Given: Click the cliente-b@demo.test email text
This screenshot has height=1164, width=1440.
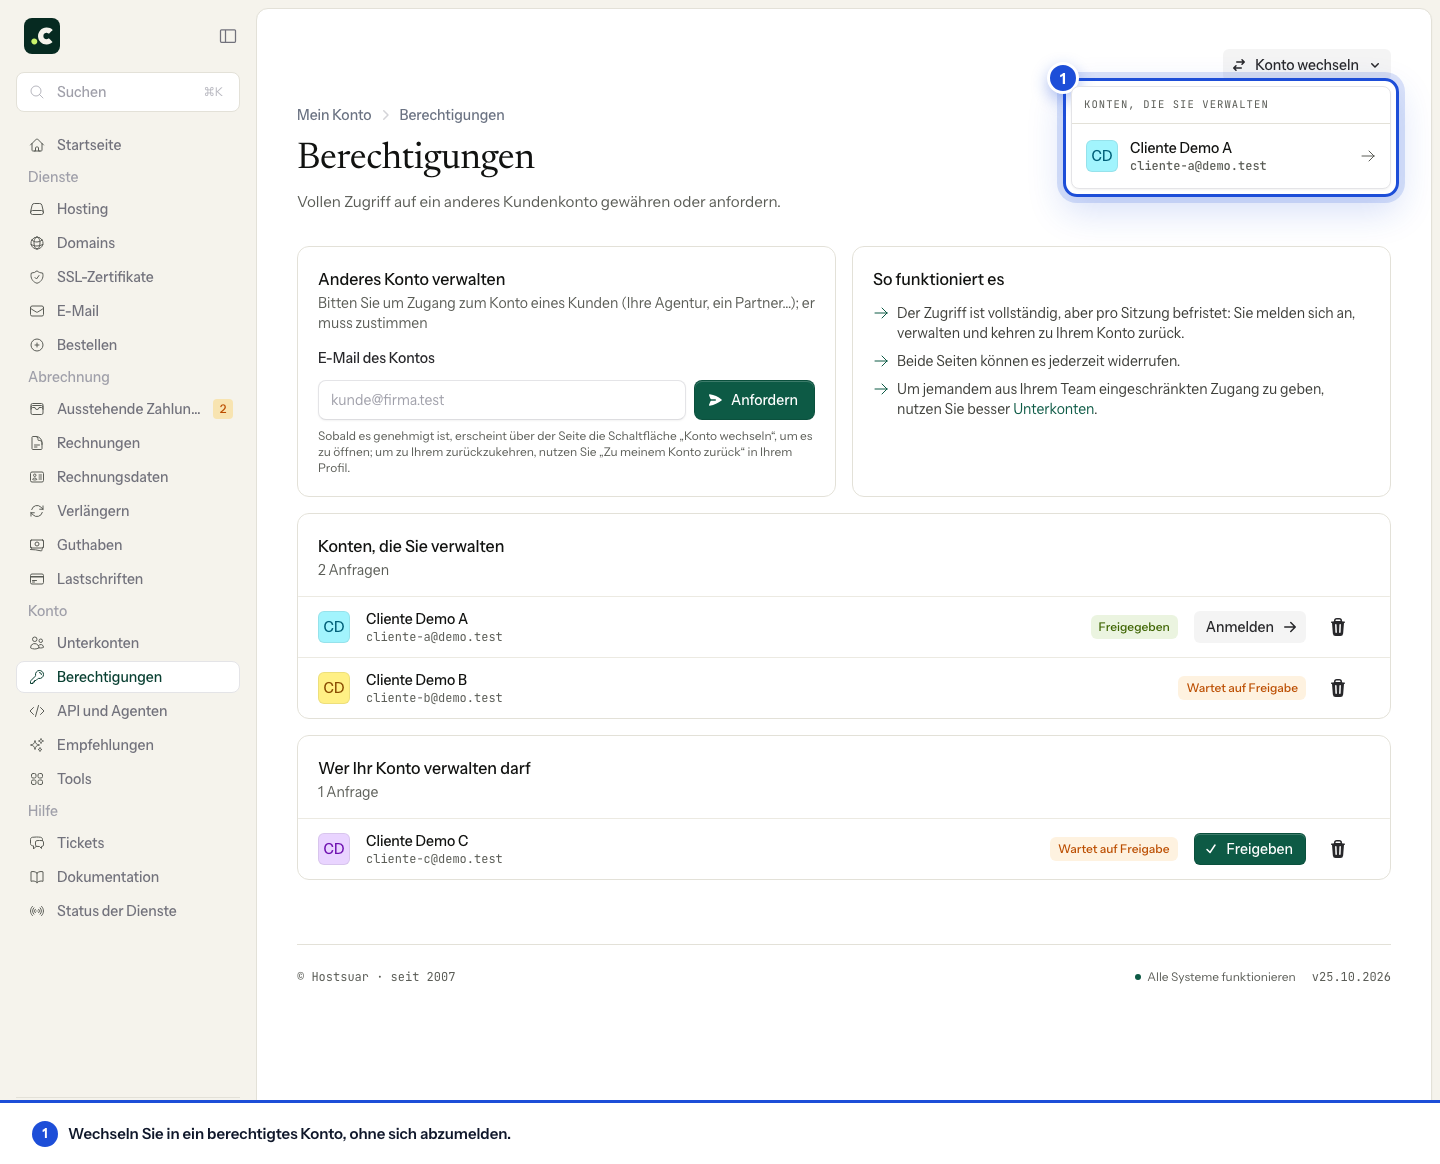Looking at the screenshot, I should (434, 698).
